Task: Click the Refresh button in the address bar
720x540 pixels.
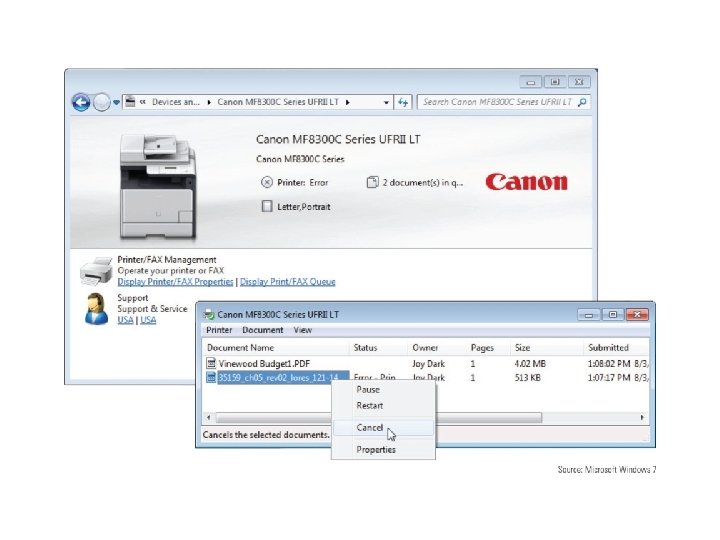Action: tap(403, 102)
